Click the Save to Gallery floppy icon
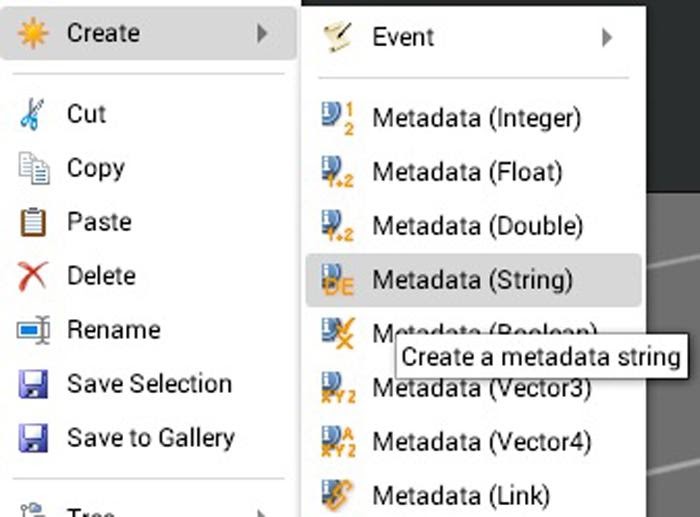Image resolution: width=700 pixels, height=517 pixels. pyautogui.click(x=33, y=438)
